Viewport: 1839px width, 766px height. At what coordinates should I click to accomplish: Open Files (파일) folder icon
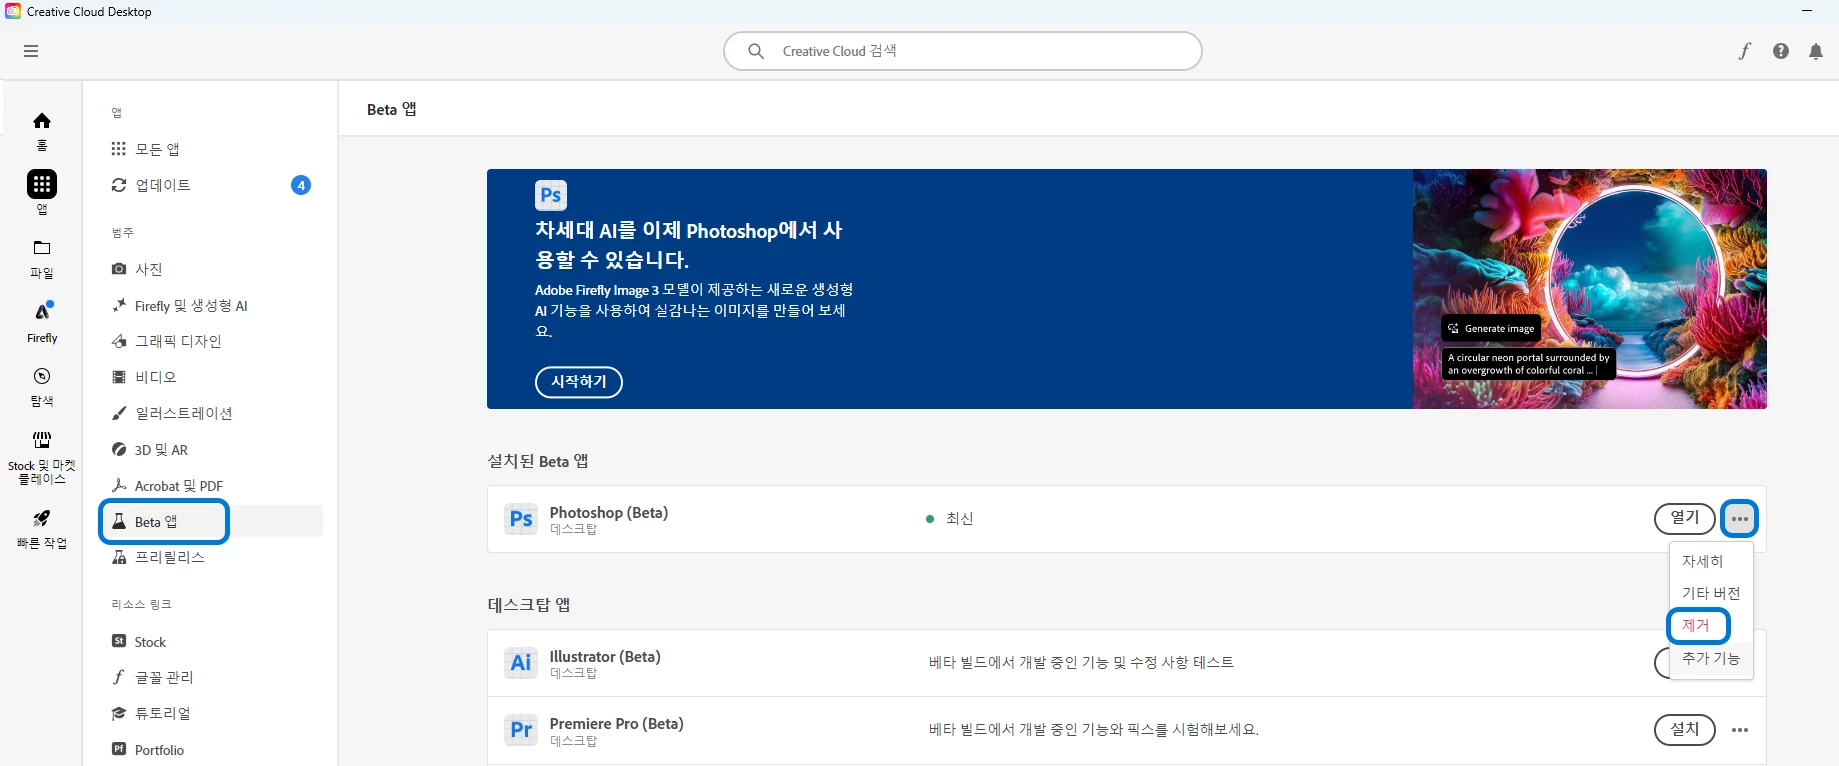click(x=42, y=248)
